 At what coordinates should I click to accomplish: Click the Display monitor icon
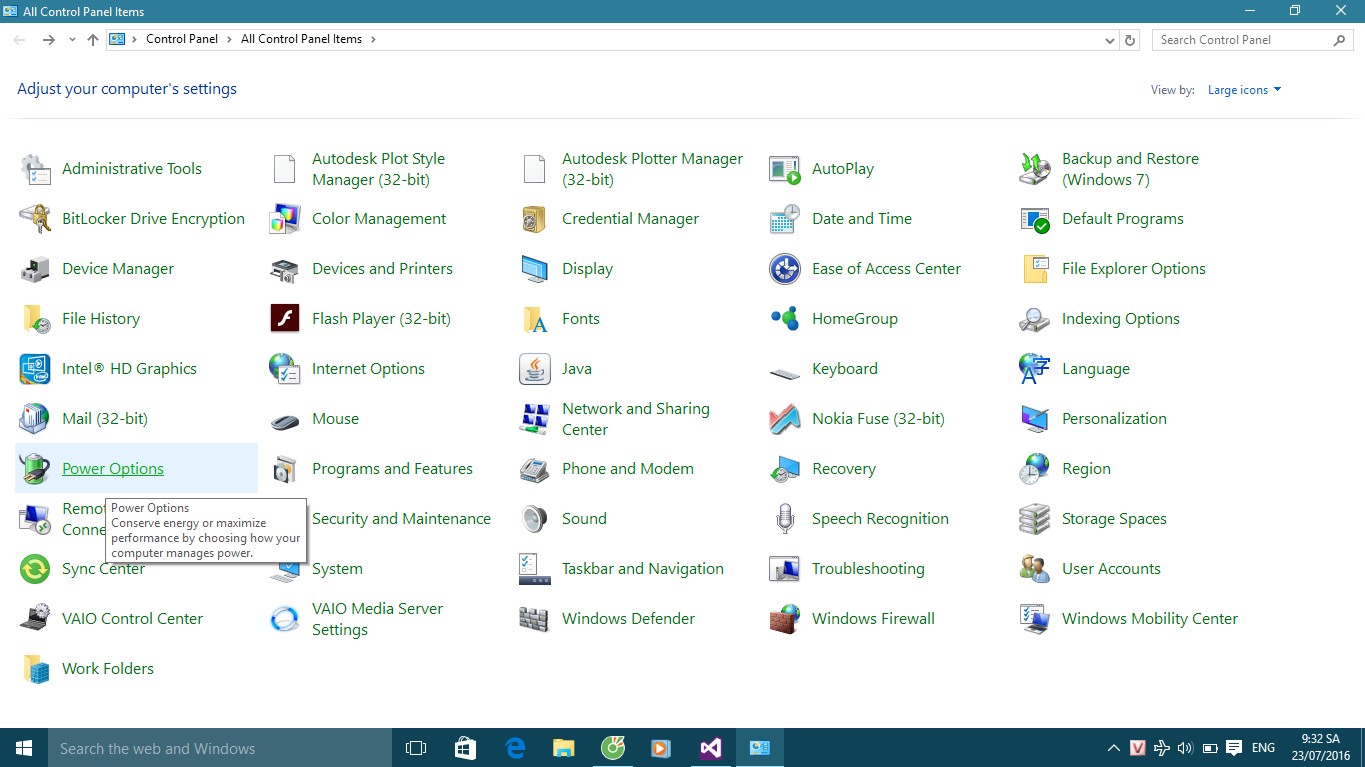click(x=535, y=269)
